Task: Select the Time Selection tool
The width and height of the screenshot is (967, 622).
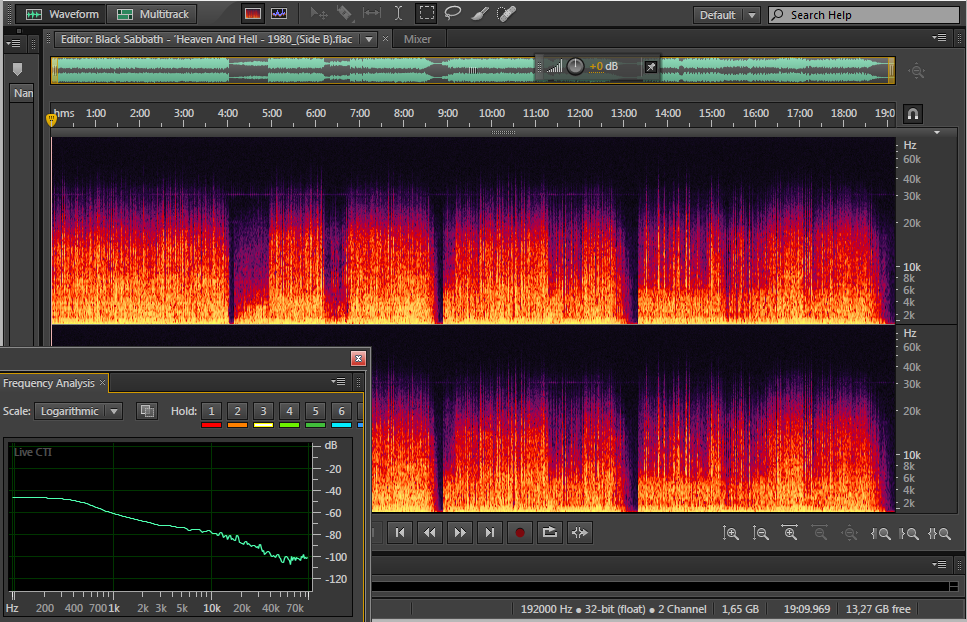Action: click(x=398, y=14)
